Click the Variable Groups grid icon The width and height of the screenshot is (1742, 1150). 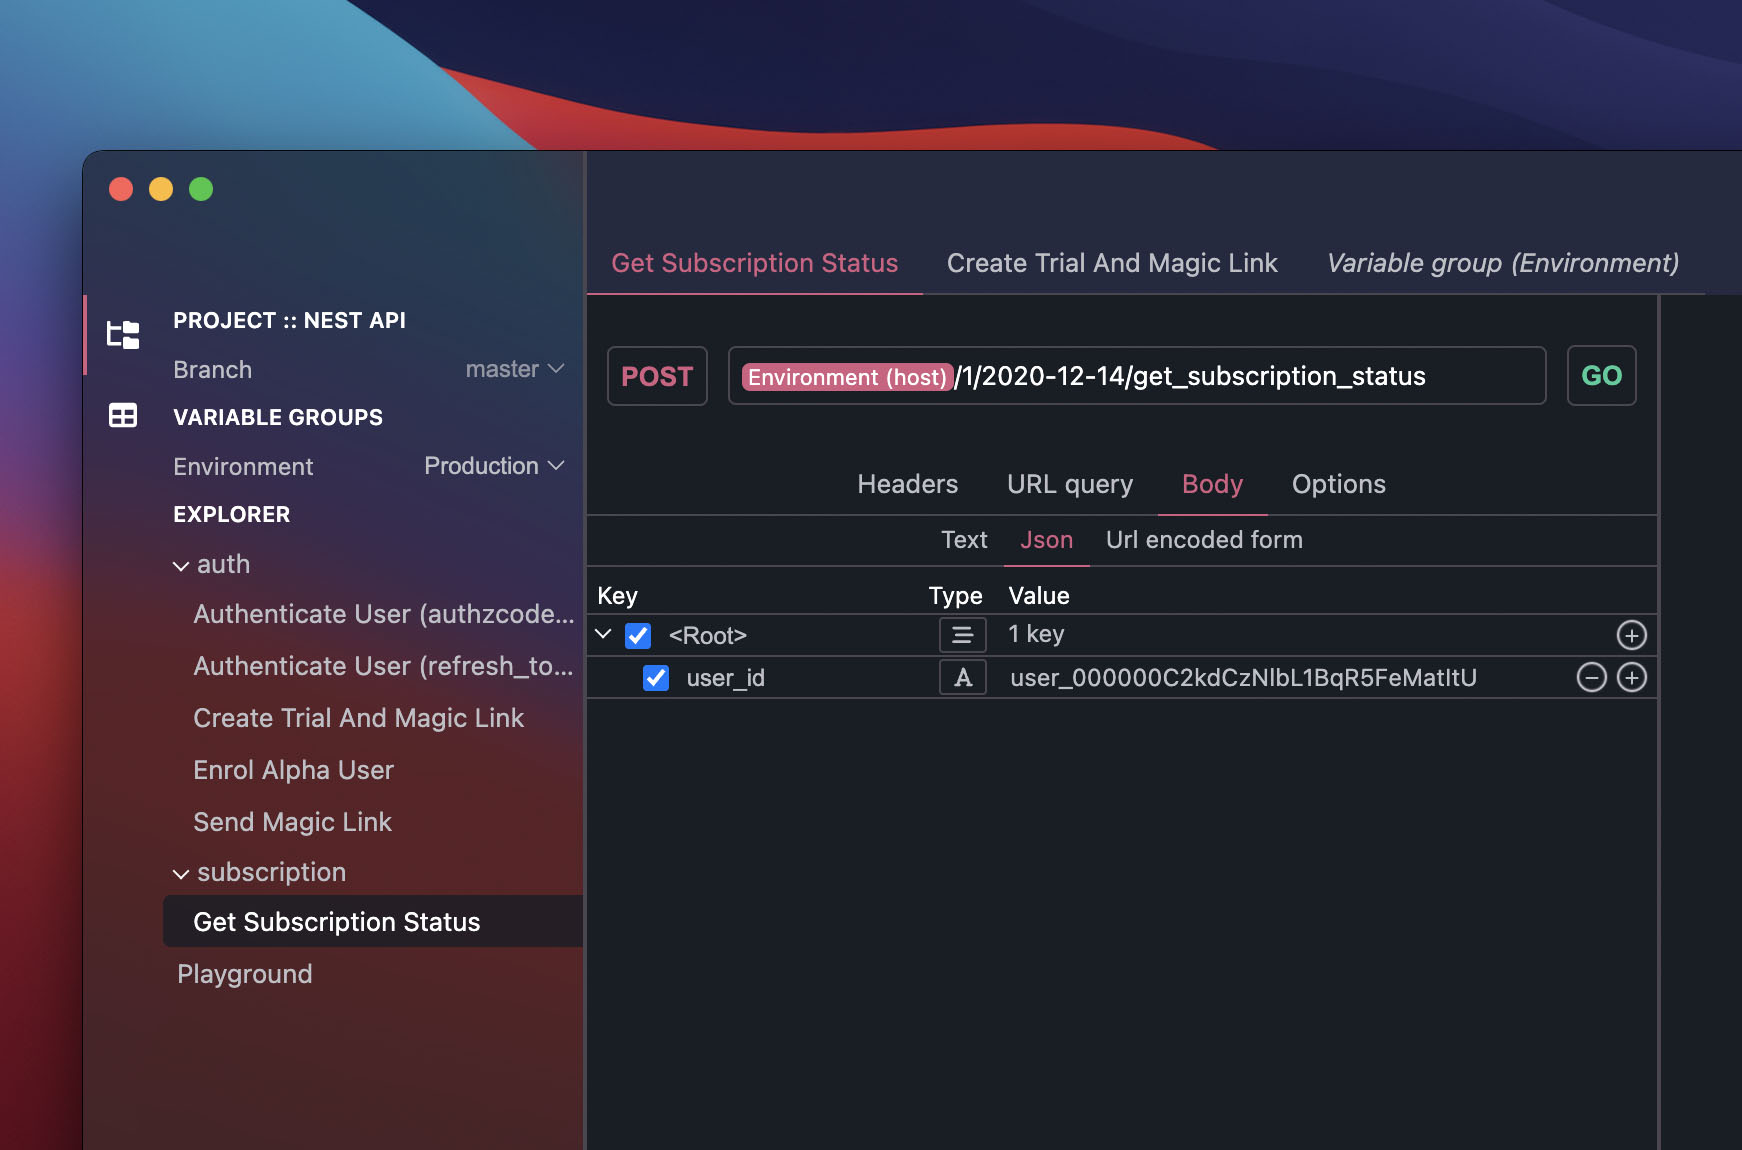coord(122,416)
